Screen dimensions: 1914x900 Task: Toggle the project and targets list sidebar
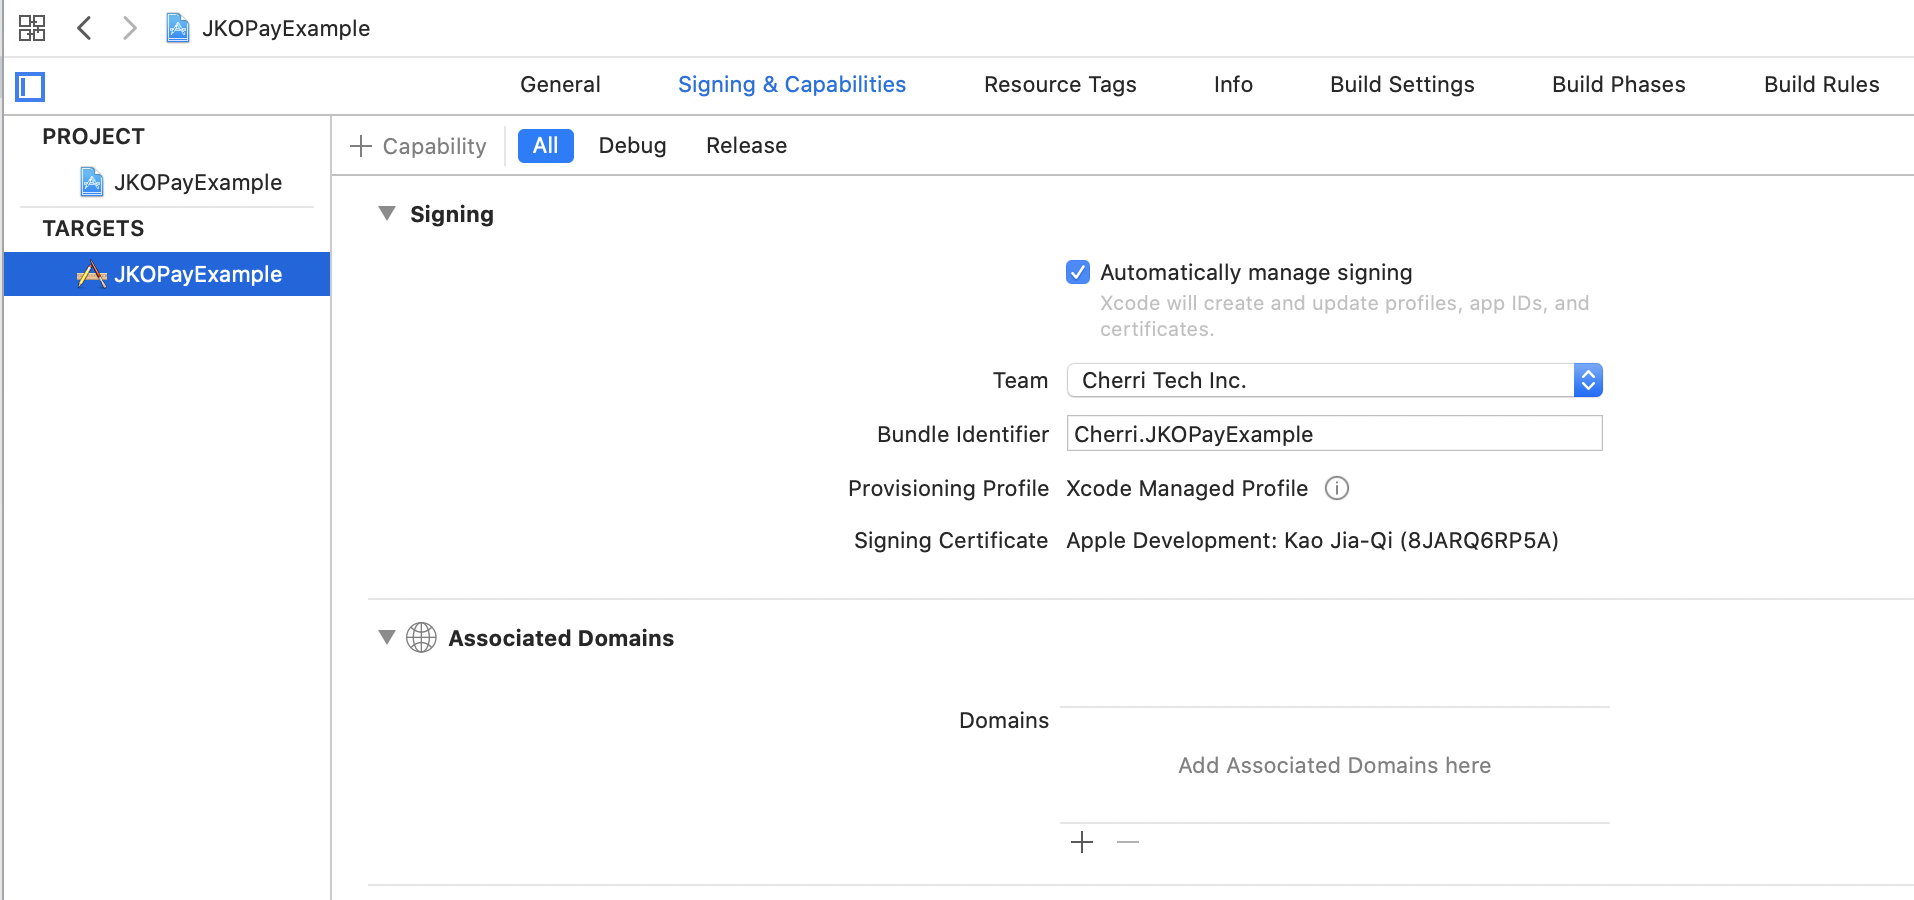(30, 87)
